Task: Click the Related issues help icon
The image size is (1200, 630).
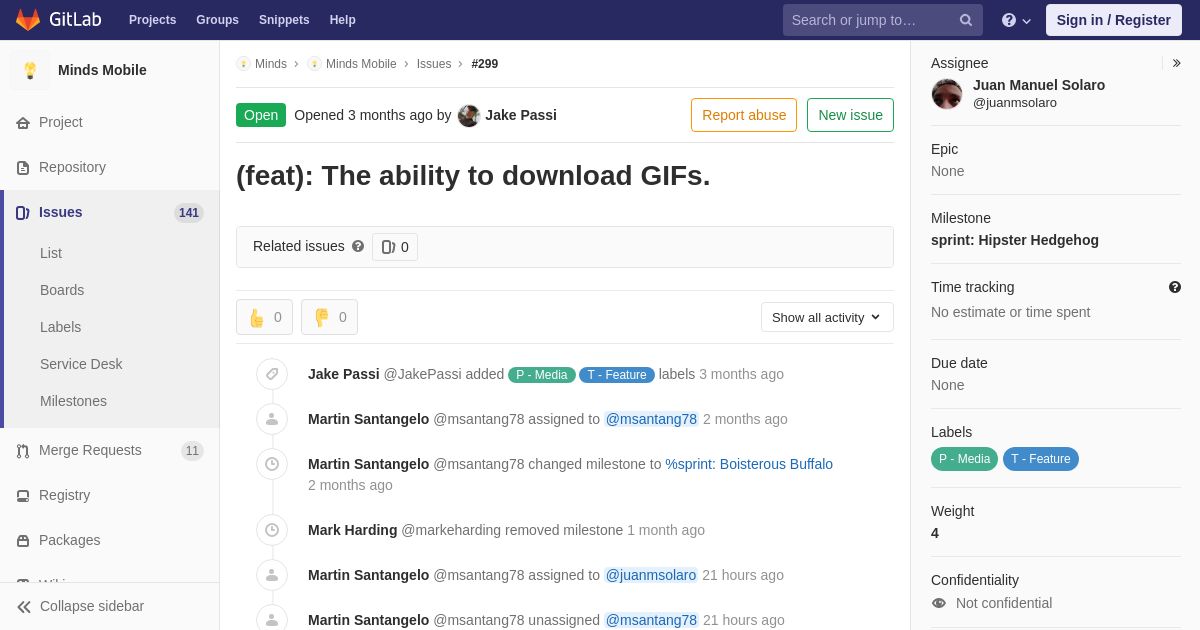Action: [x=358, y=246]
